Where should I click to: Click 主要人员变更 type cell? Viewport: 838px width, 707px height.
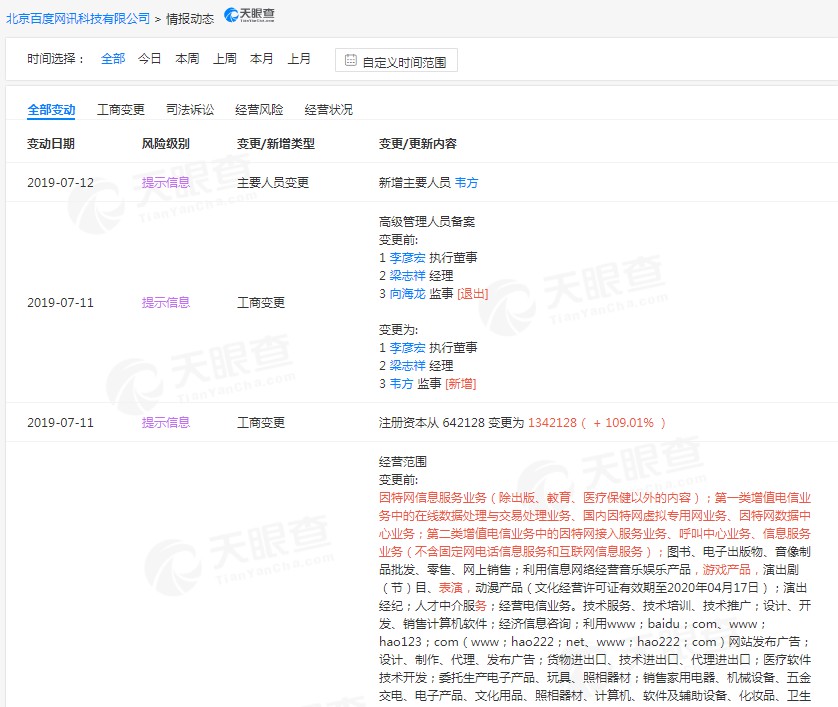(x=273, y=183)
